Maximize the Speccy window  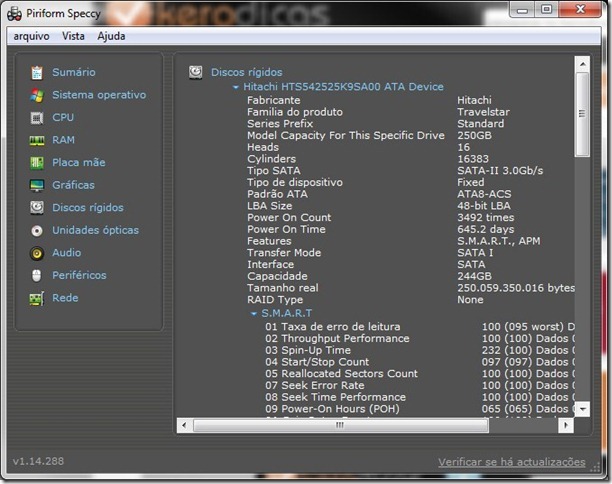coord(546,9)
